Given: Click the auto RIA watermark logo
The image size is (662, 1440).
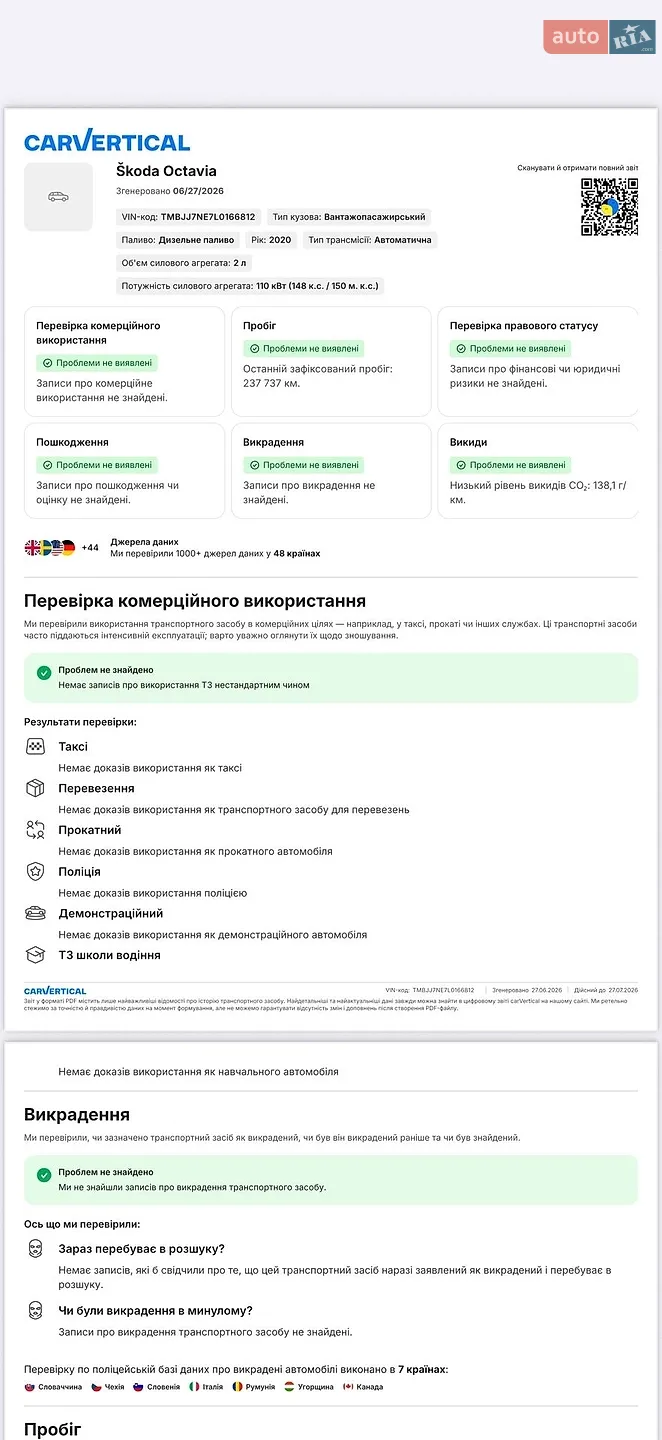Looking at the screenshot, I should [x=599, y=37].
